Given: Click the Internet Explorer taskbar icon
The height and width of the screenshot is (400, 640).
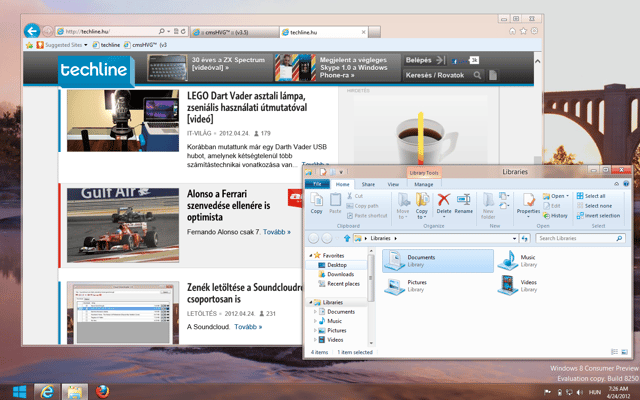Looking at the screenshot, I should pyautogui.click(x=47, y=392).
